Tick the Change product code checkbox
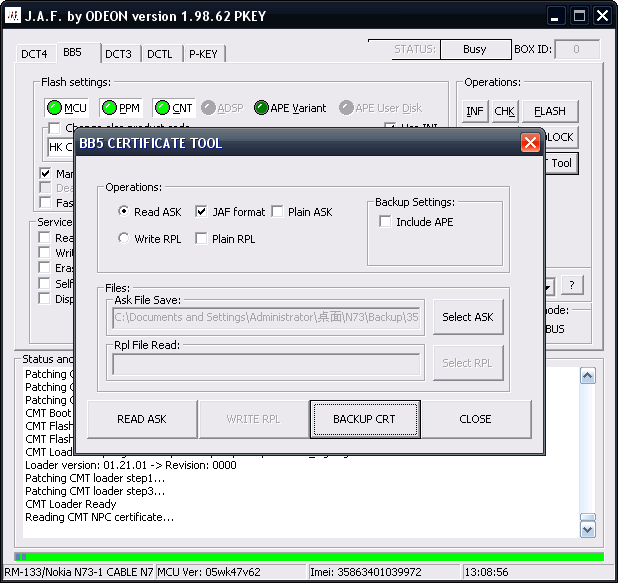This screenshot has width=618, height=583. 54,128
